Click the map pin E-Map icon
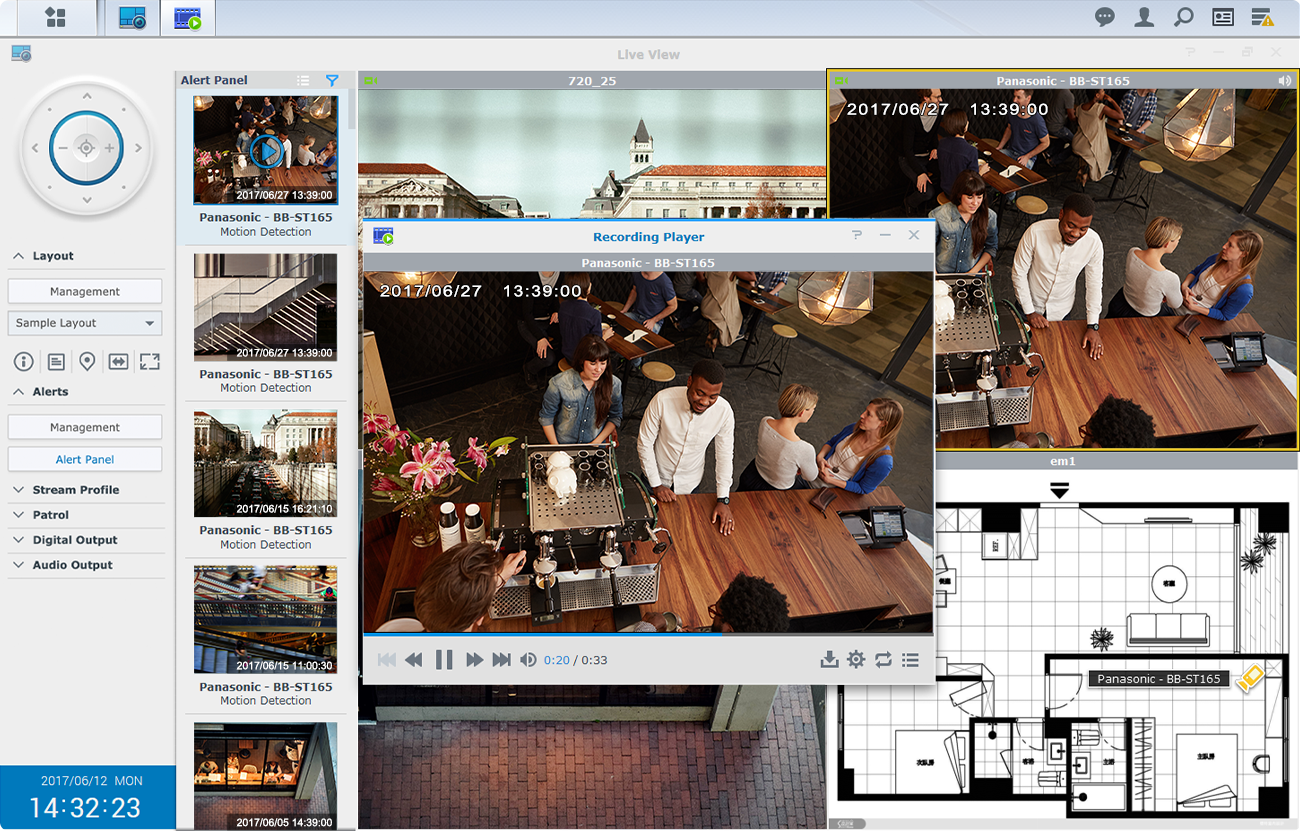Image resolution: width=1300 pixels, height=831 pixels. [87, 362]
